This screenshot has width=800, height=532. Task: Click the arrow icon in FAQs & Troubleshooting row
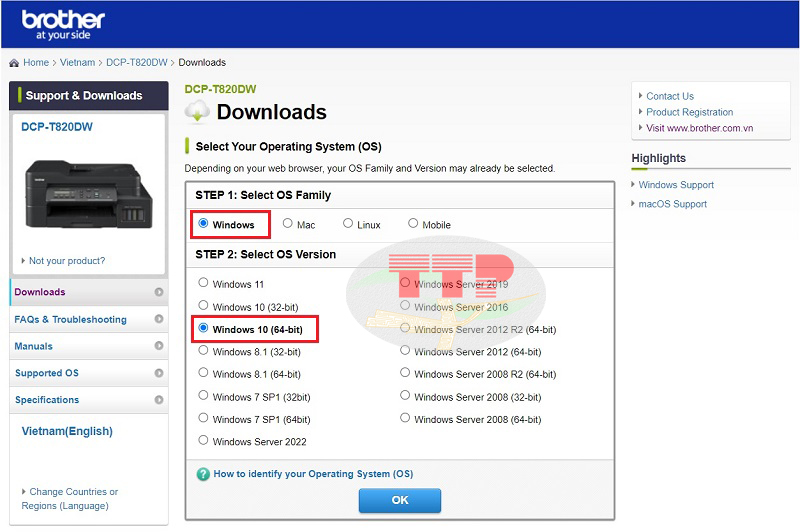(159, 319)
